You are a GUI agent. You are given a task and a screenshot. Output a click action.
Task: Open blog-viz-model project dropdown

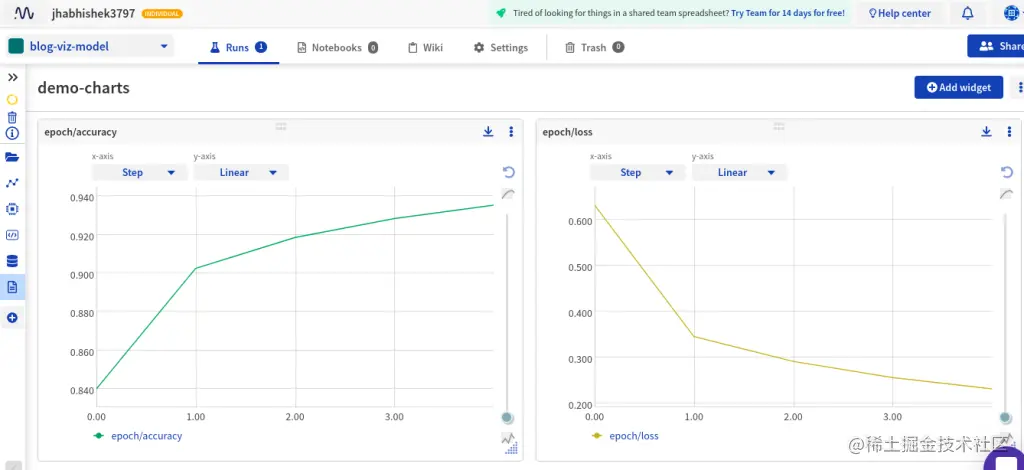[91, 47]
